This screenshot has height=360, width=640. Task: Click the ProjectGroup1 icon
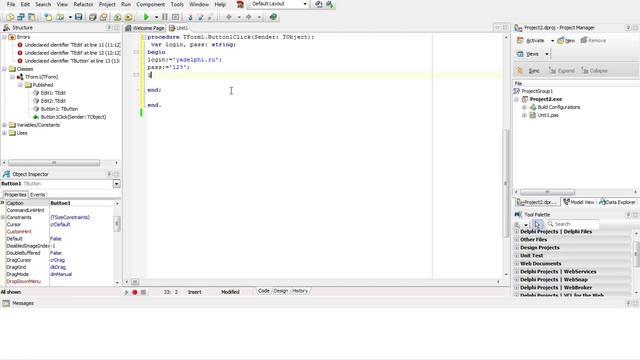[517, 91]
